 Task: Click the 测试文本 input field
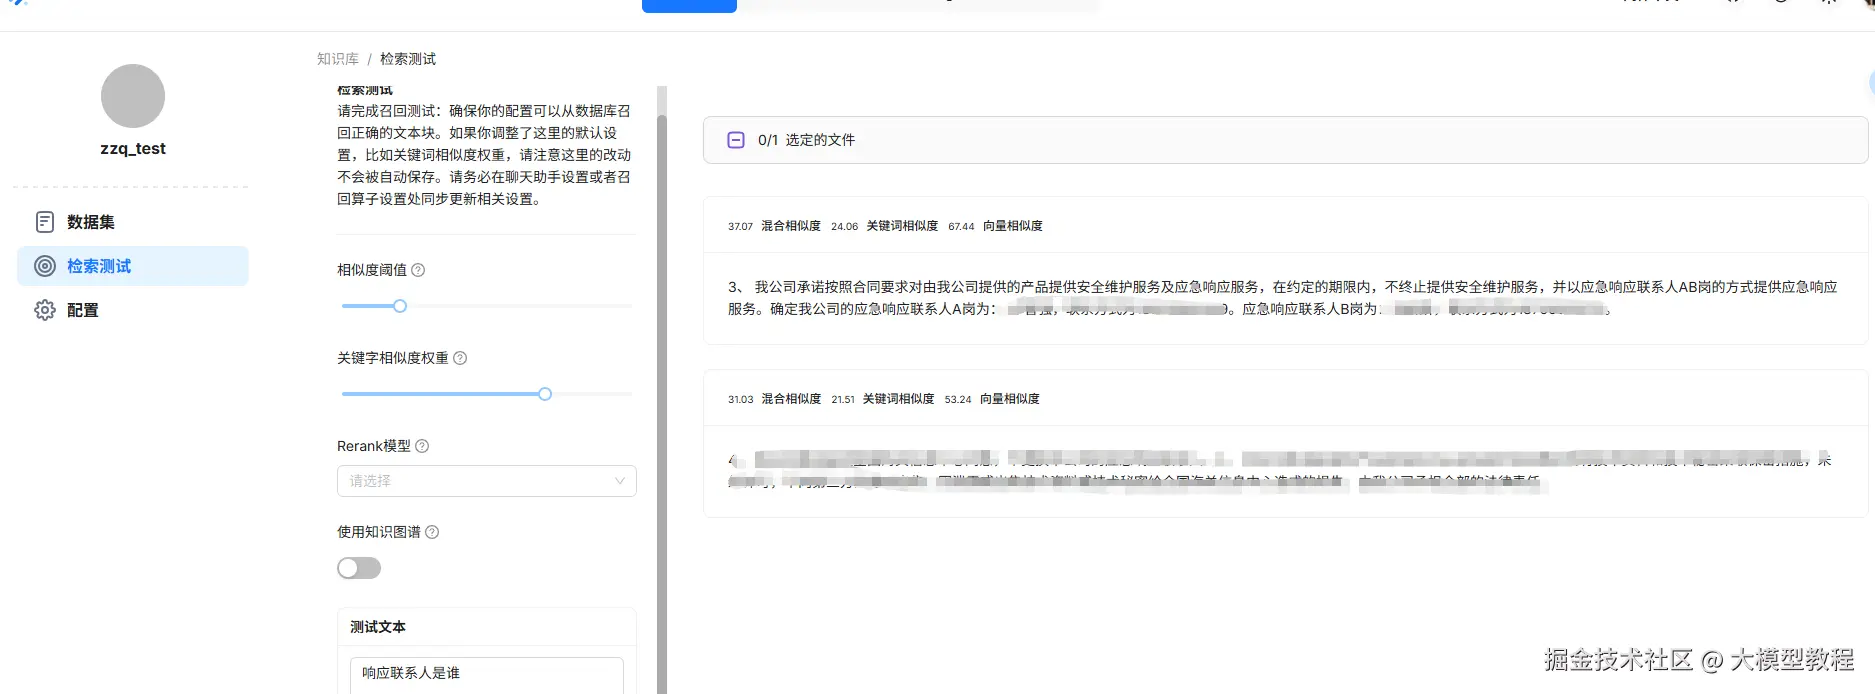pos(487,675)
